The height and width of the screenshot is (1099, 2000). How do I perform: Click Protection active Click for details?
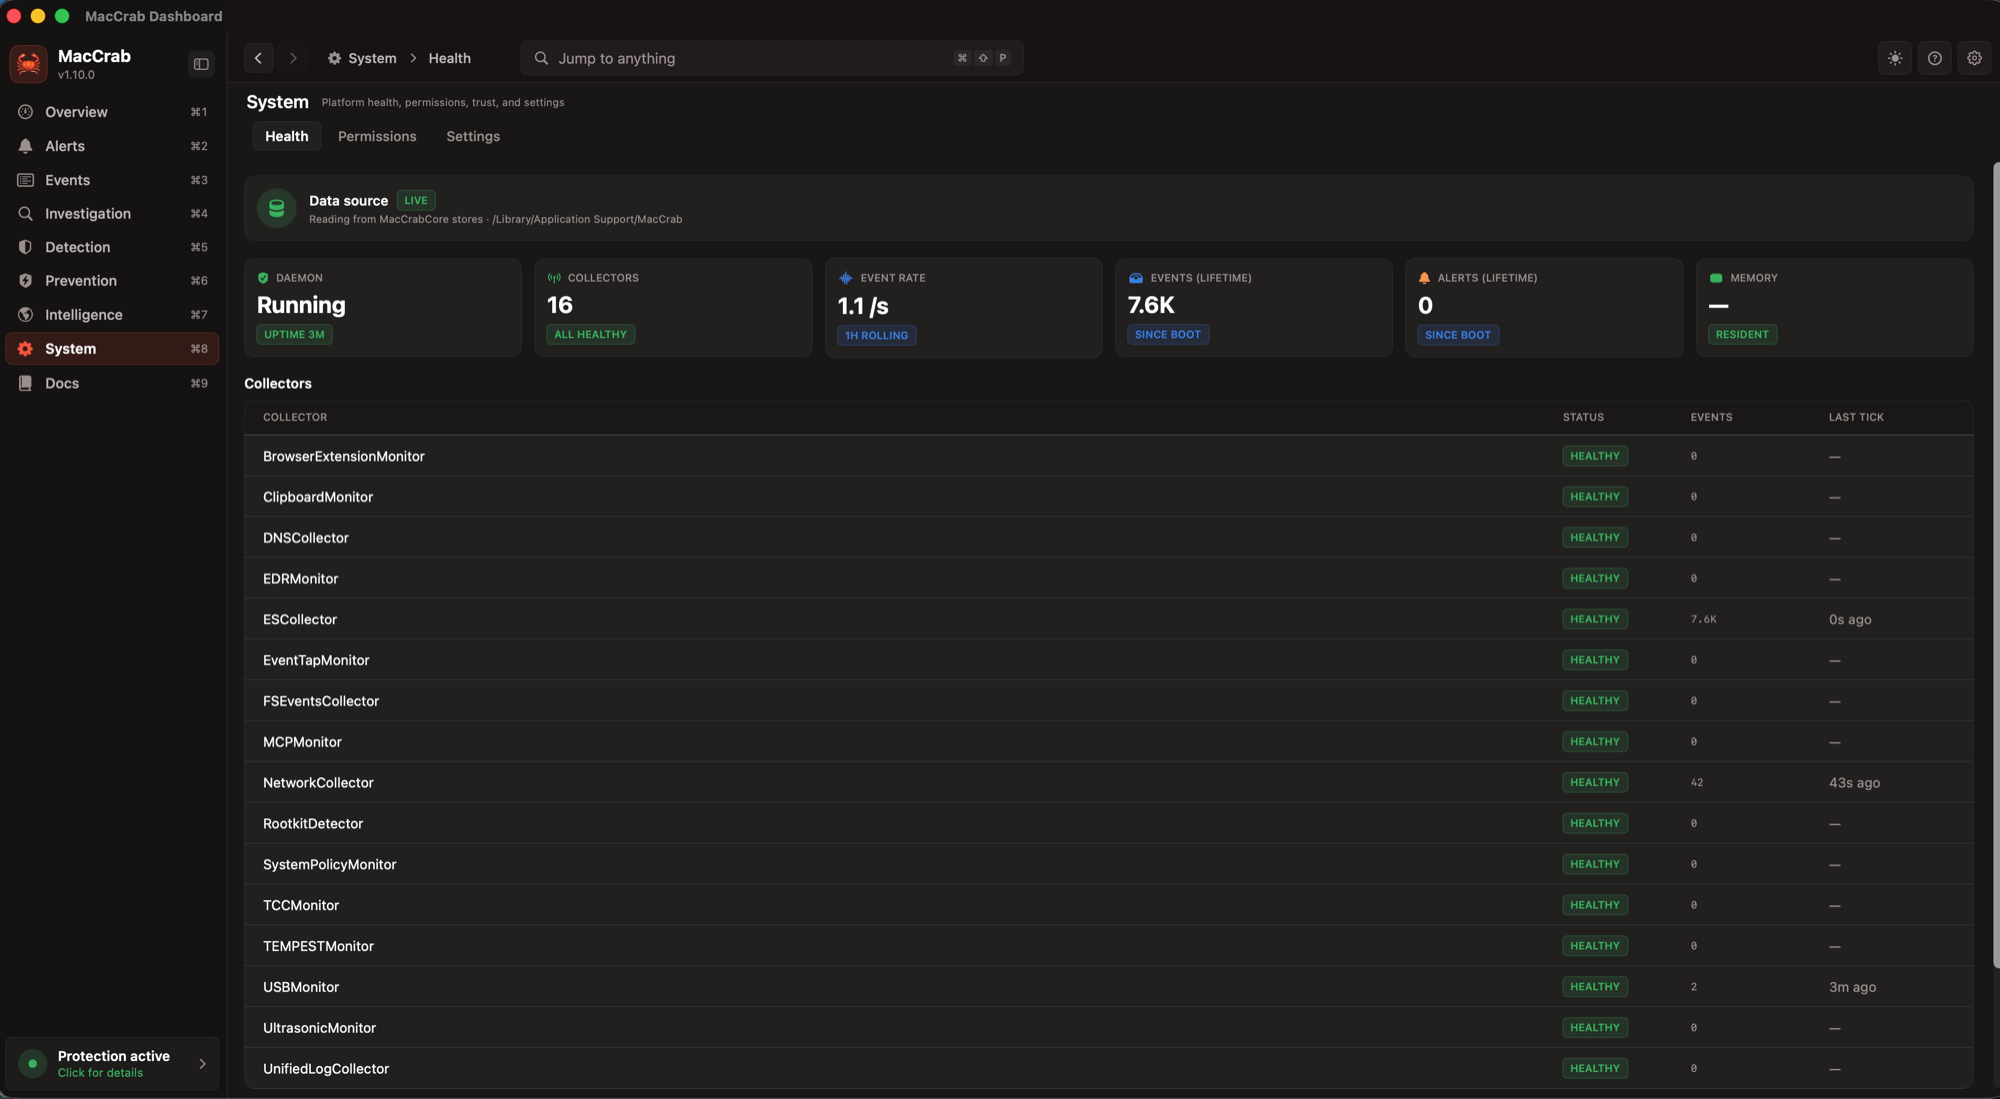click(112, 1064)
